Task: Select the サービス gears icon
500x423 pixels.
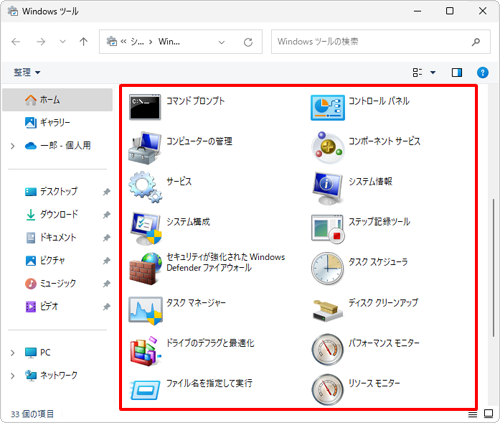Action: click(x=146, y=187)
